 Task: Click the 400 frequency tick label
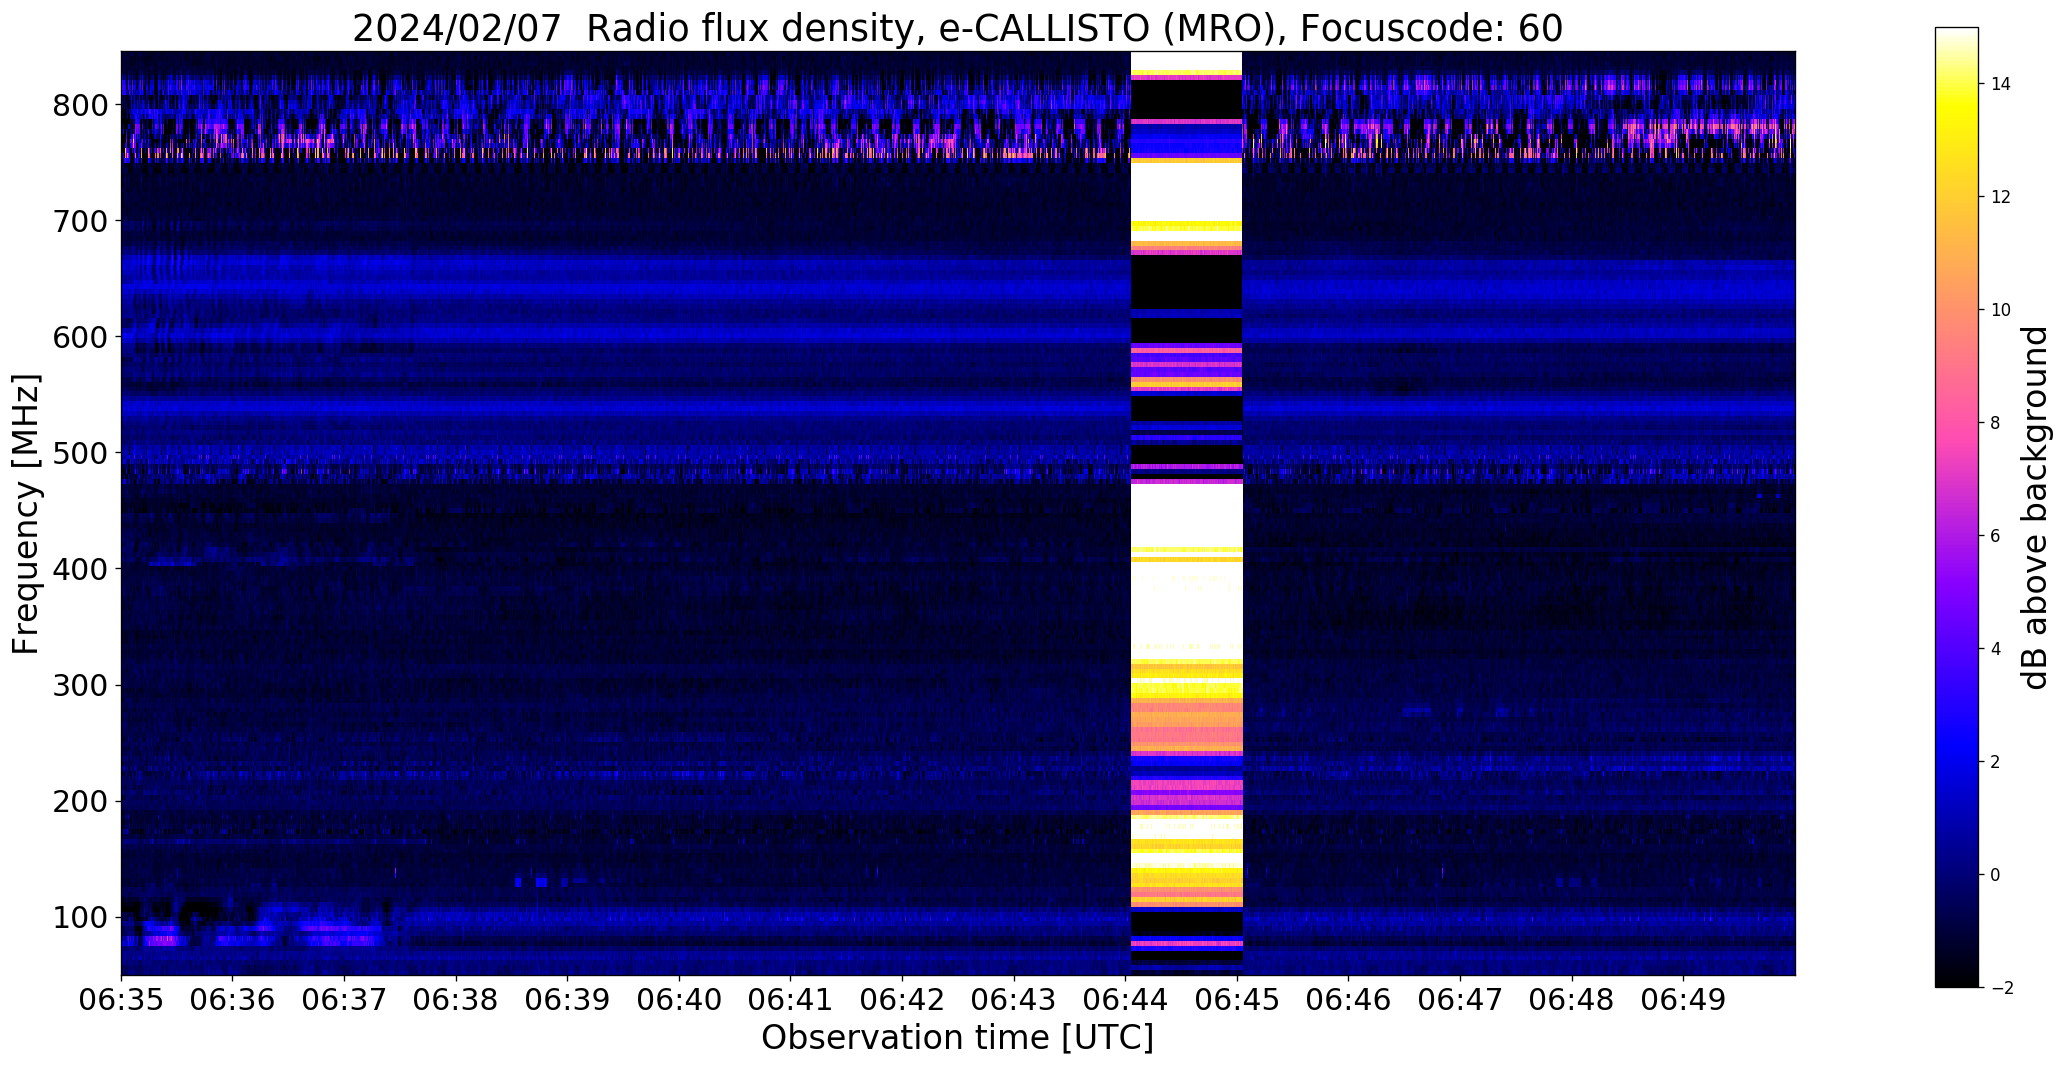[80, 569]
